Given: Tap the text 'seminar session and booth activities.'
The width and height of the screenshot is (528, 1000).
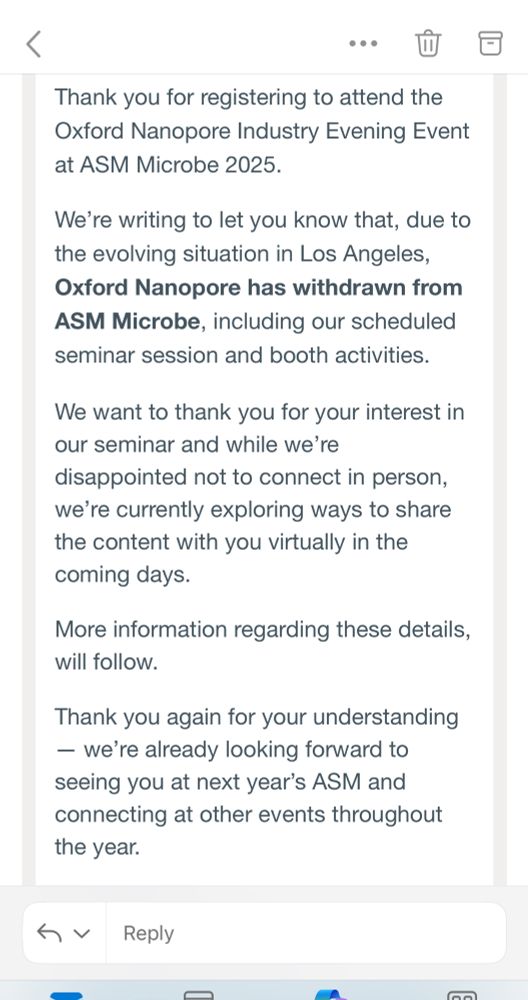Looking at the screenshot, I should click(242, 355).
